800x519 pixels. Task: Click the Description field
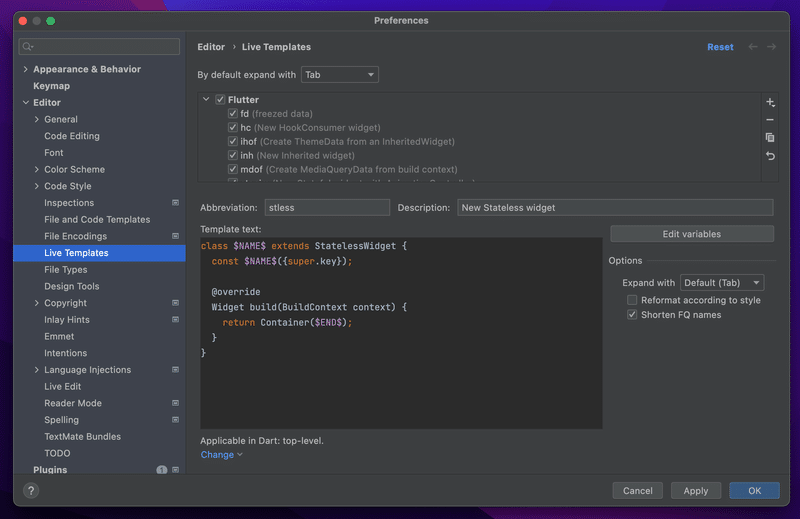coord(615,208)
